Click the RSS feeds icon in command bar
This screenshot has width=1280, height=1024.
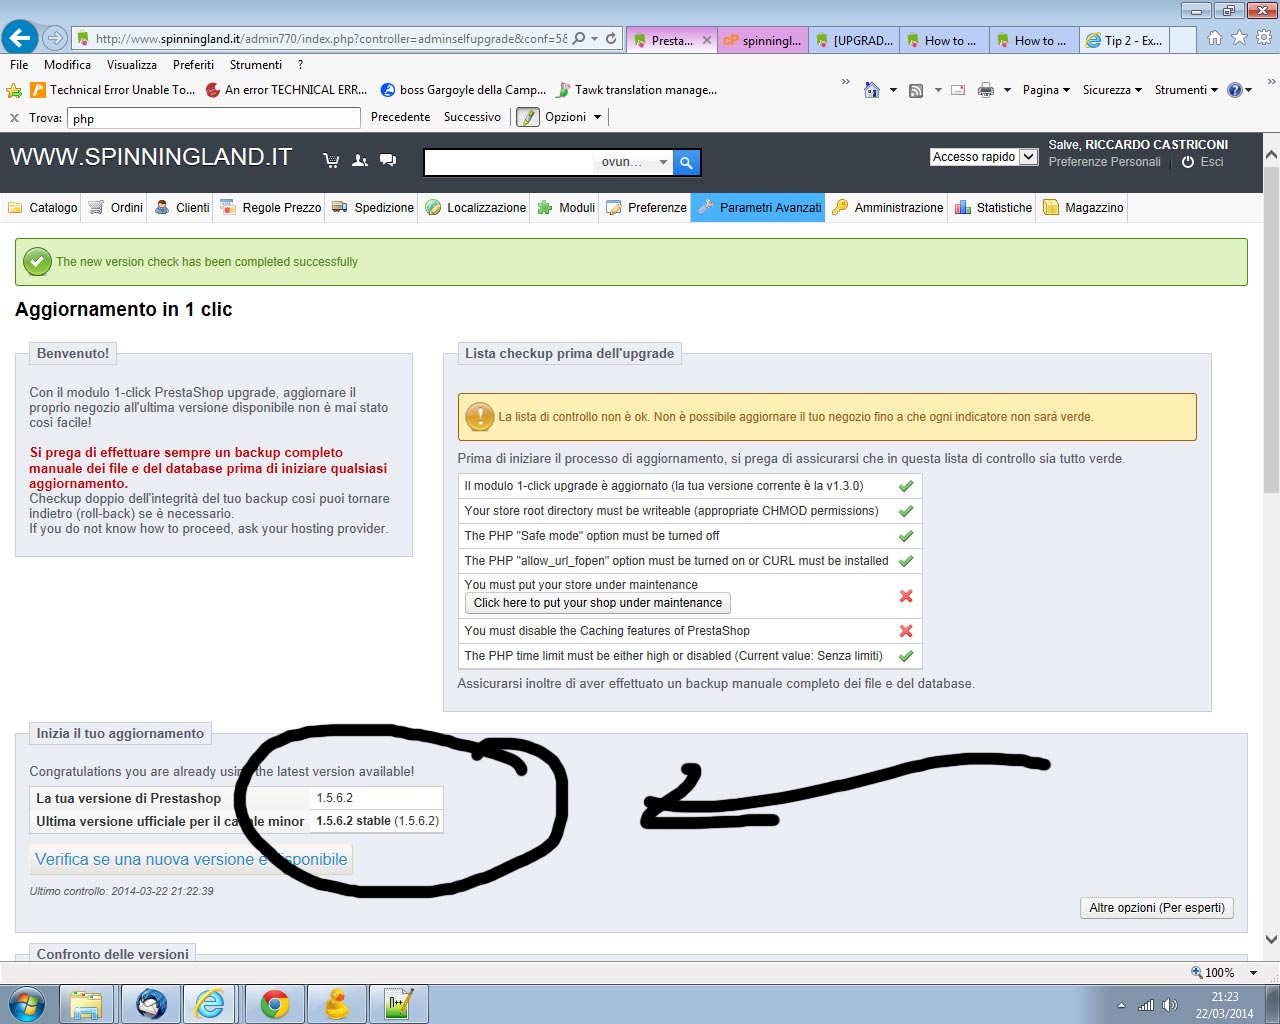916,90
